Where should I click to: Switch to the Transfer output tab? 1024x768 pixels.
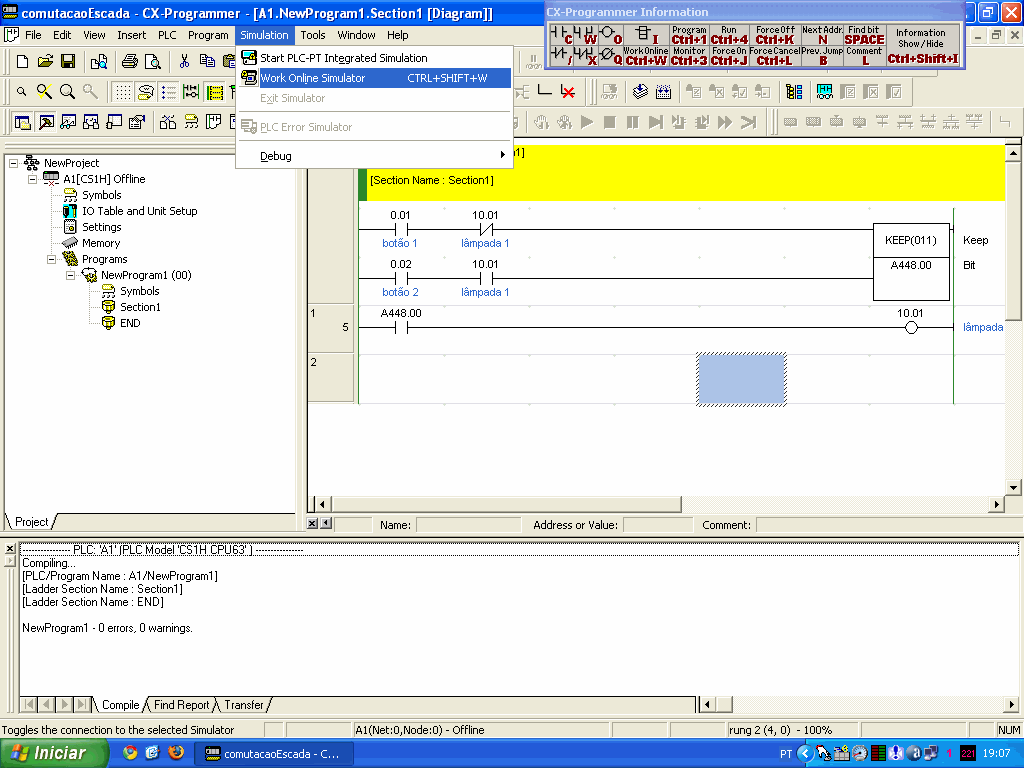(244, 705)
